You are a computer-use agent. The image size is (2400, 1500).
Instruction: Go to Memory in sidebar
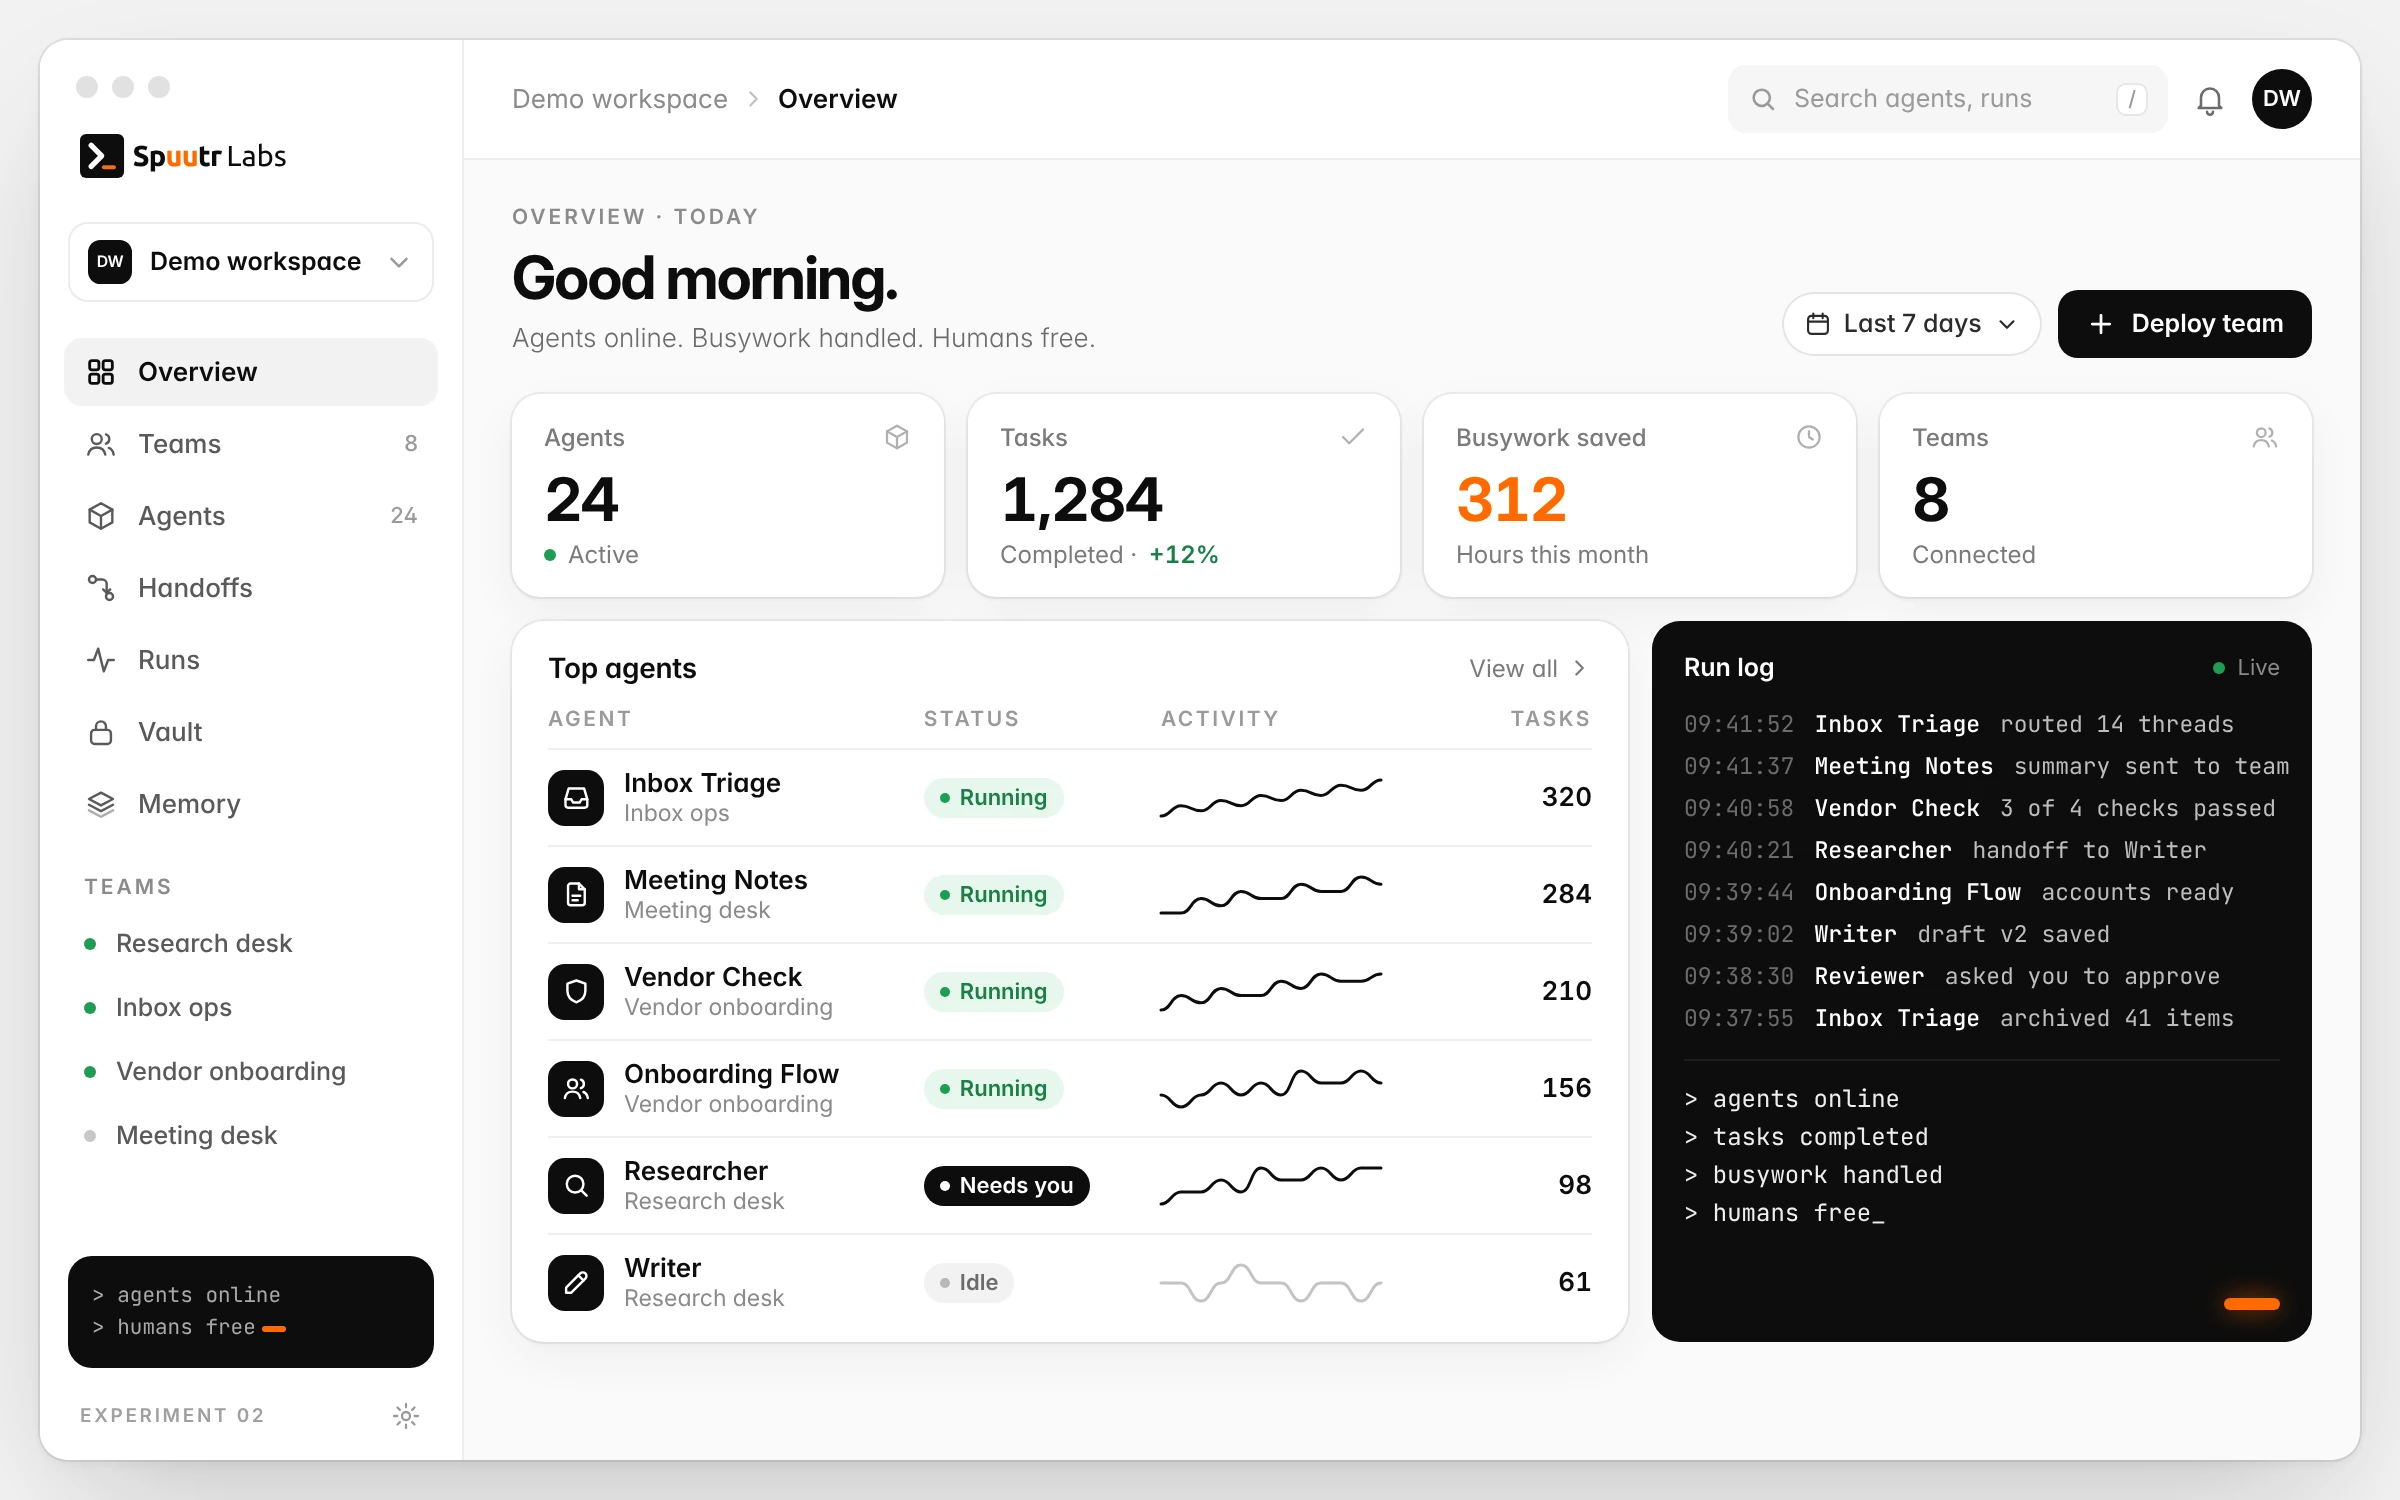[251, 804]
